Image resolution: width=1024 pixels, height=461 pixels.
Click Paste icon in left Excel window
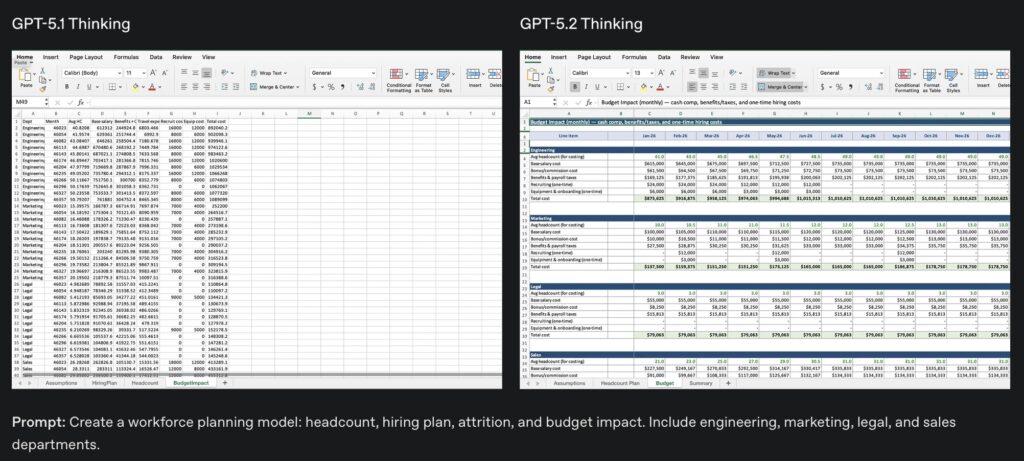(24, 78)
